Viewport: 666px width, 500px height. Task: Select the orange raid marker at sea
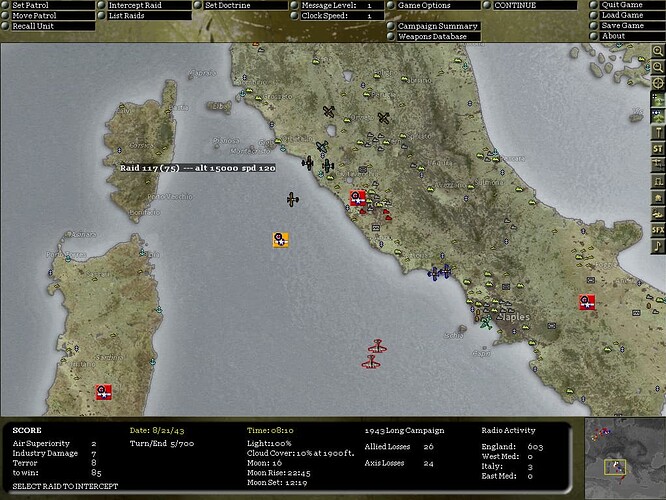tap(281, 239)
